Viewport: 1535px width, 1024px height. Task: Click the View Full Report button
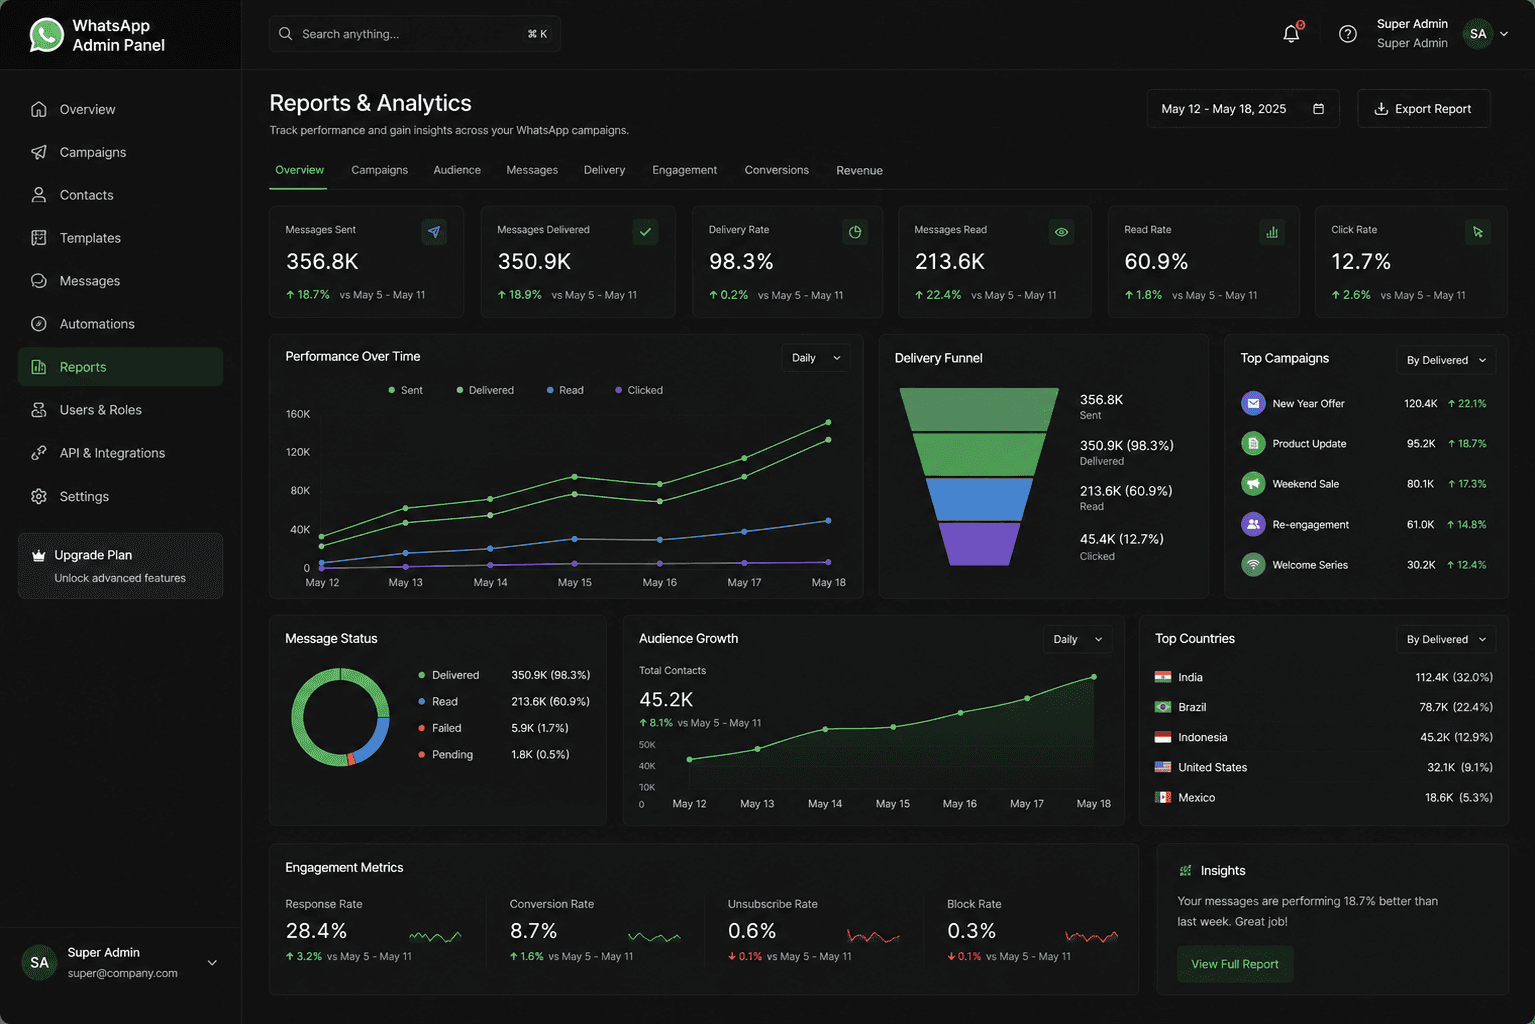[1235, 964]
